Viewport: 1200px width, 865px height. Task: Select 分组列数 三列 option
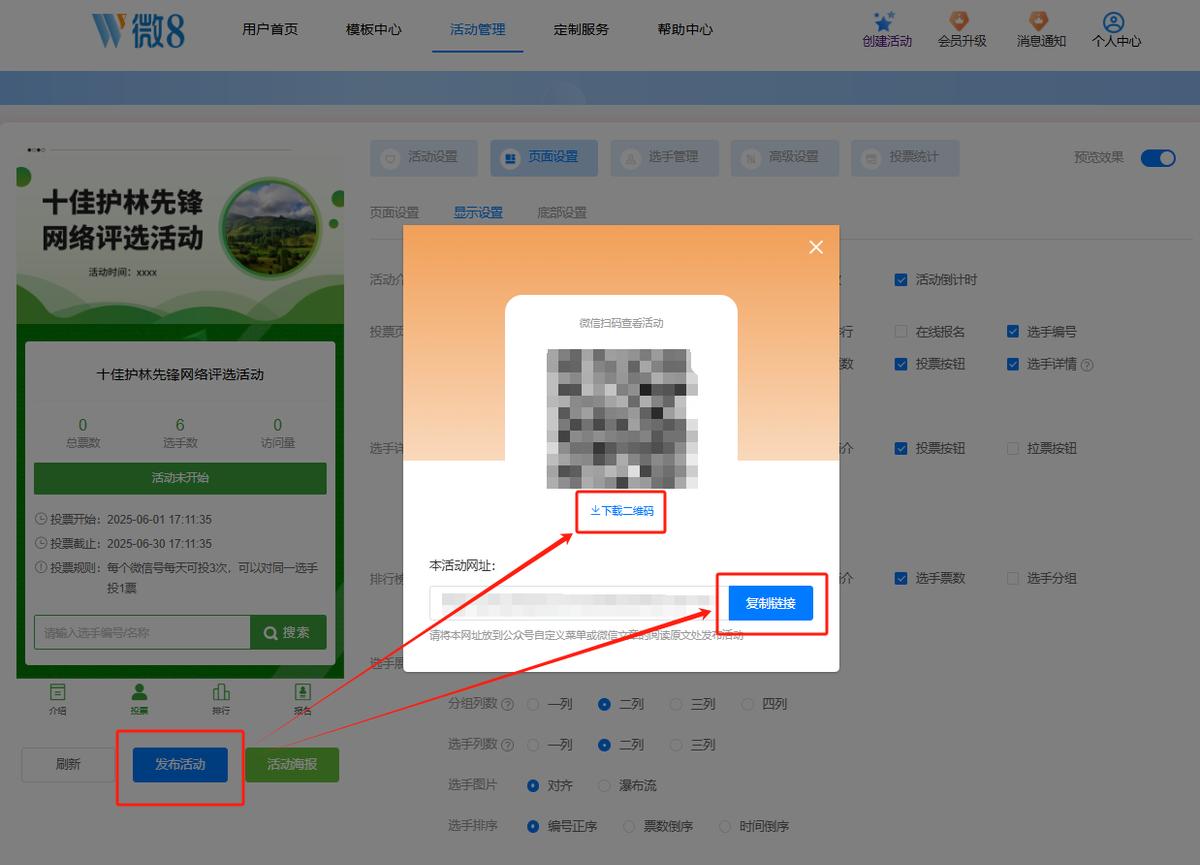tap(676, 704)
